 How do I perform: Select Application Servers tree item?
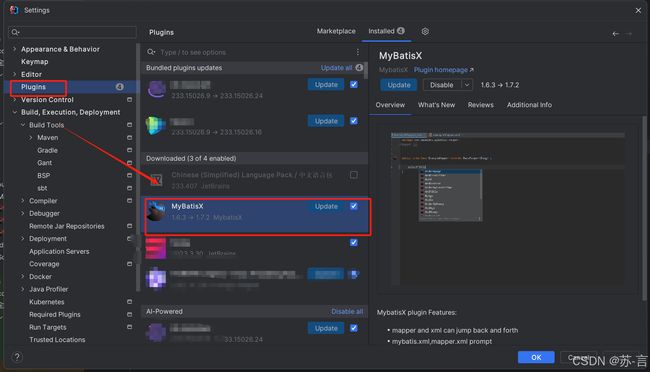pyautogui.click(x=59, y=251)
